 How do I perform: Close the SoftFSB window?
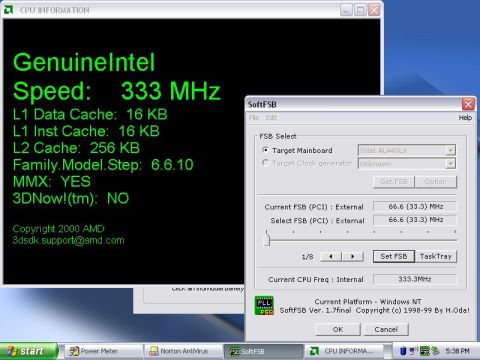click(x=468, y=104)
